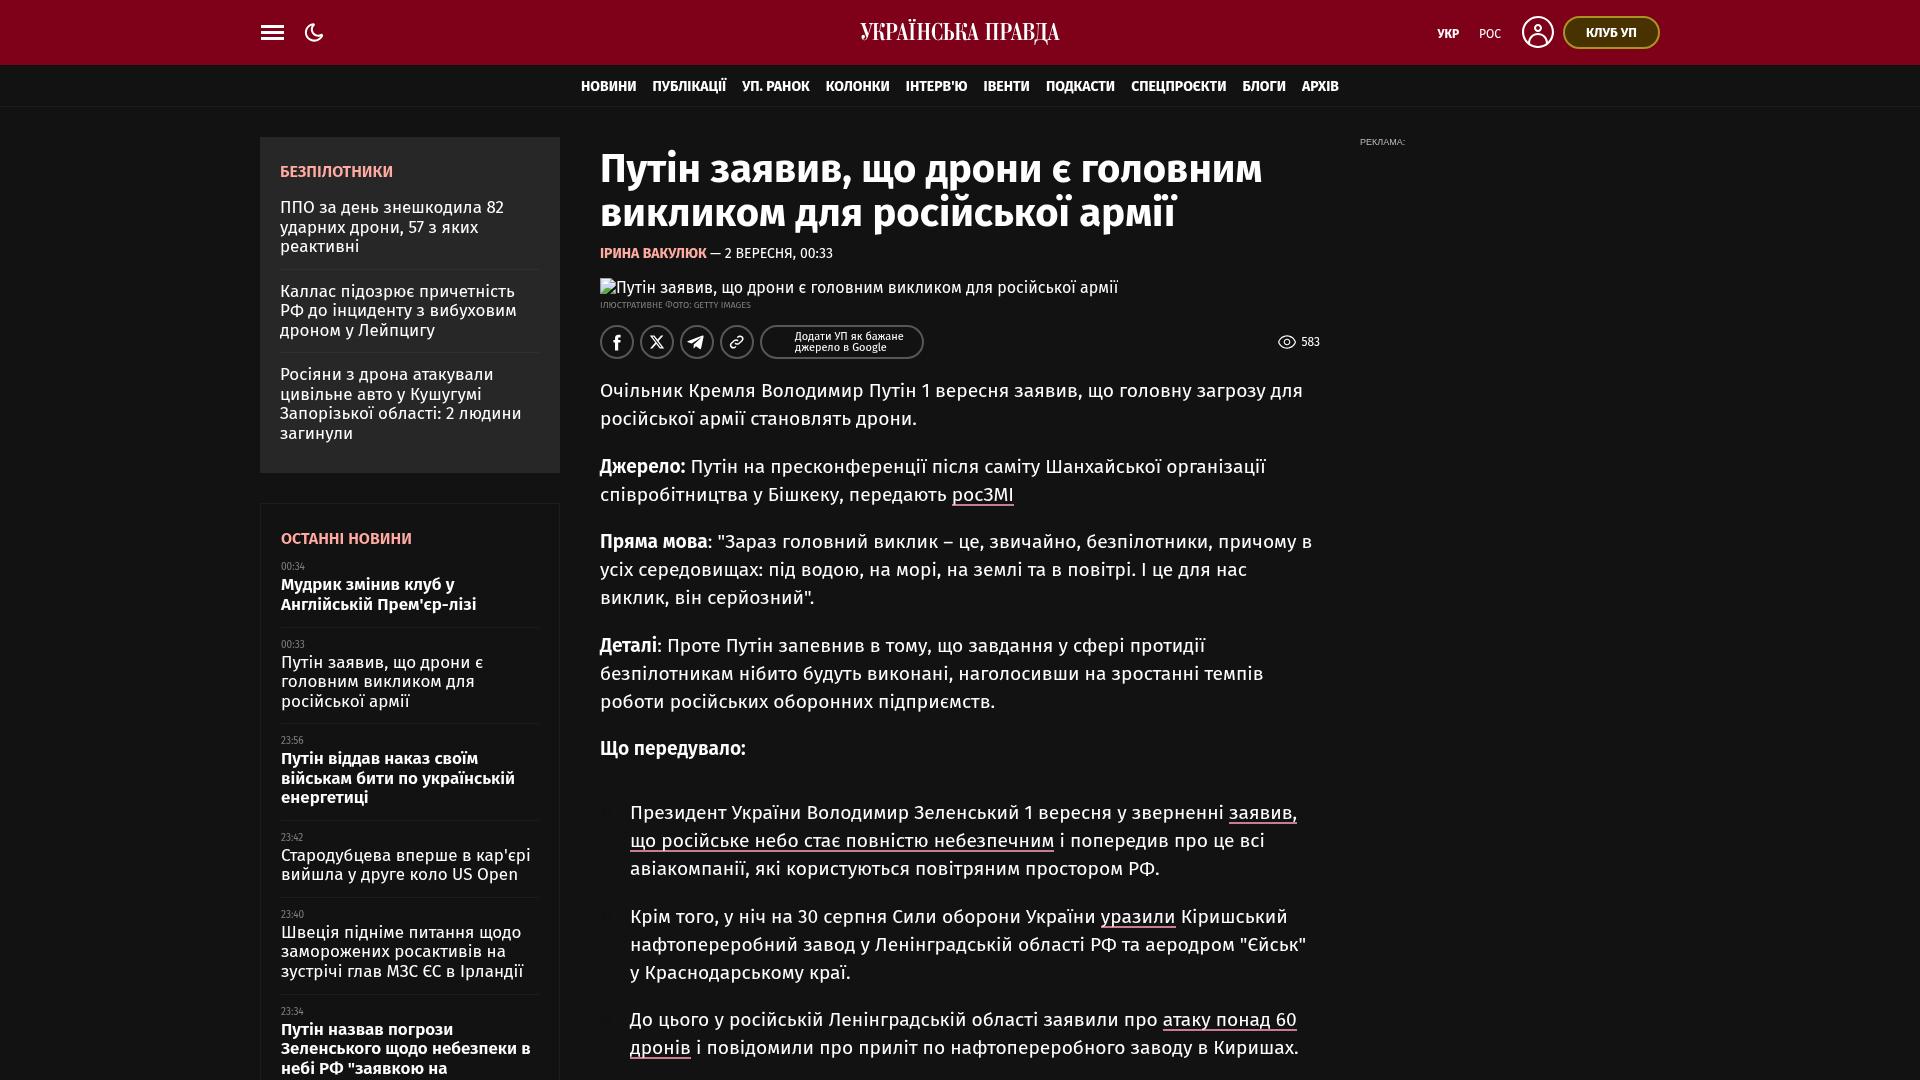Go to the ПОДКАСТИ section
Image resolution: width=1920 pixels, height=1080 pixels.
tap(1080, 86)
